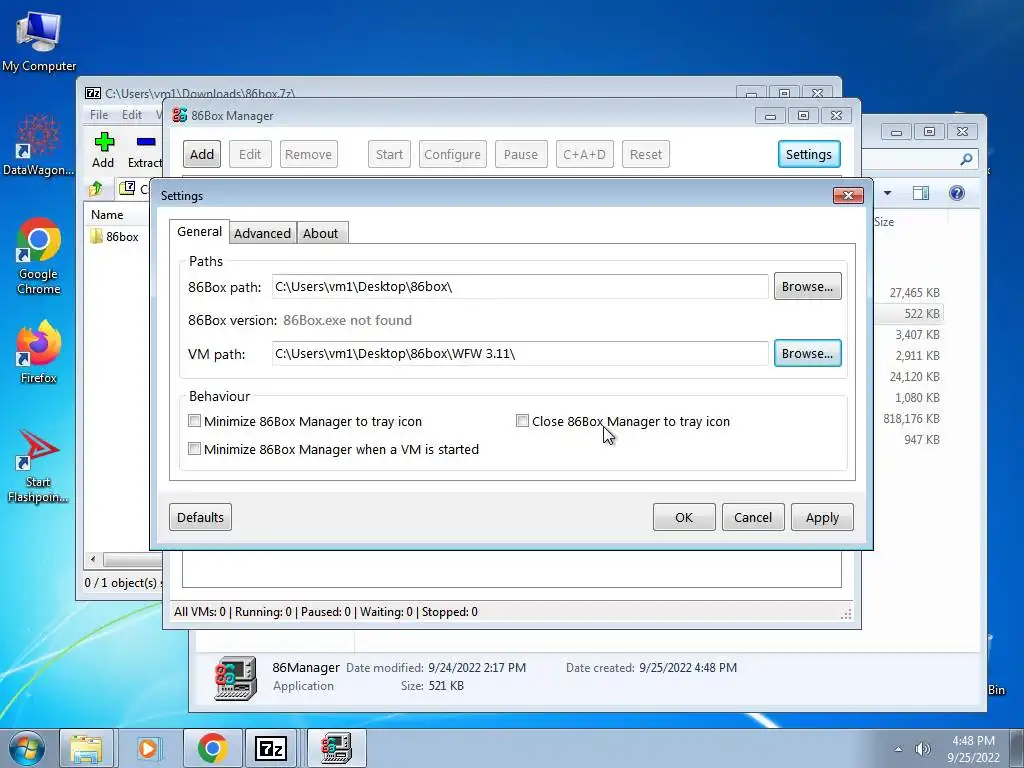Open the DataWagon desktop shortcut
Viewport: 1024px width, 768px height.
pyautogui.click(x=39, y=145)
